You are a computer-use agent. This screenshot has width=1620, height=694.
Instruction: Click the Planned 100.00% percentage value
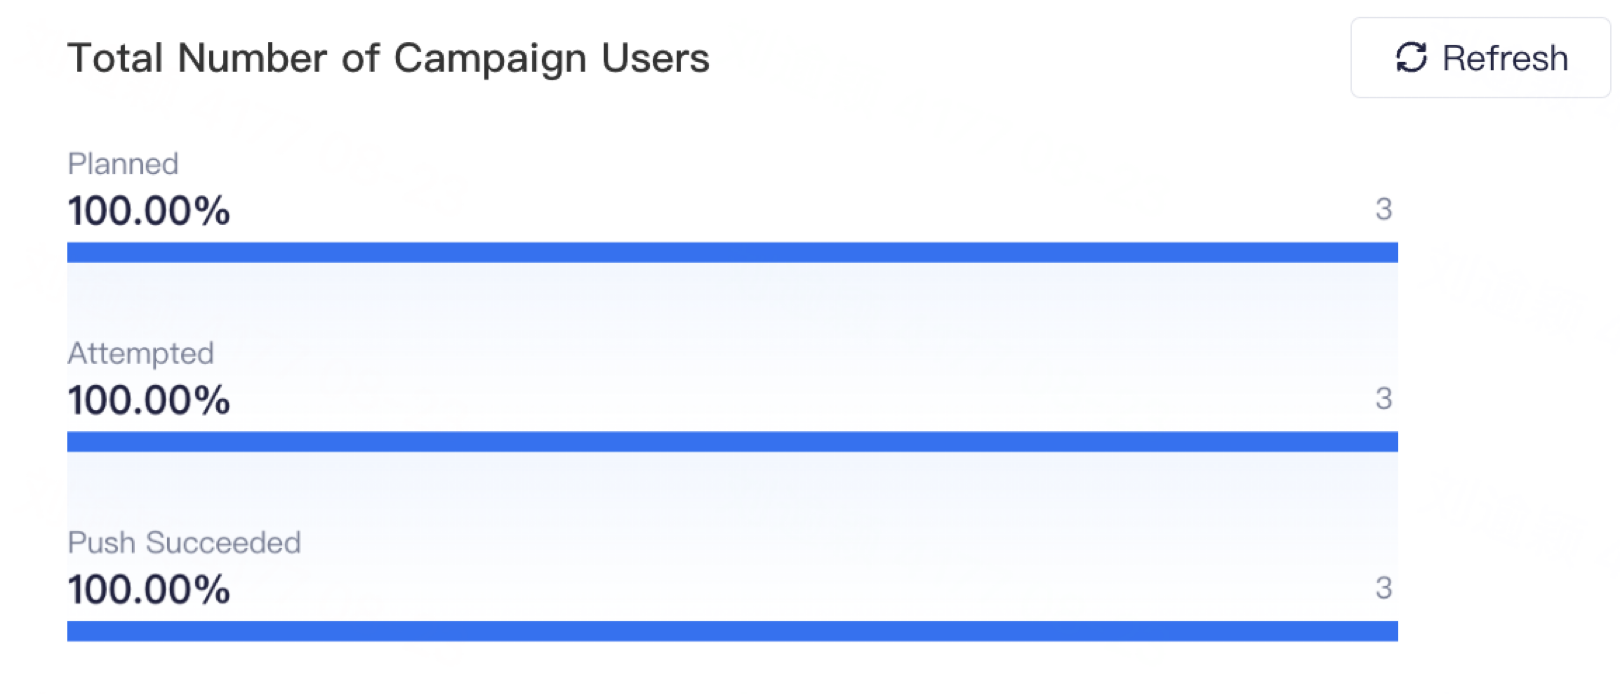coord(149,211)
